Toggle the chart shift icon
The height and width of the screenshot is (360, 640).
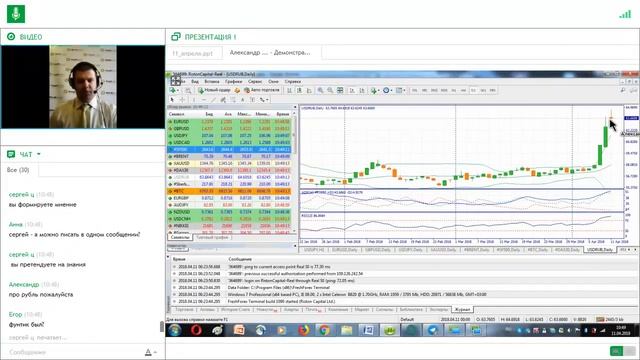pyautogui.click(x=362, y=90)
